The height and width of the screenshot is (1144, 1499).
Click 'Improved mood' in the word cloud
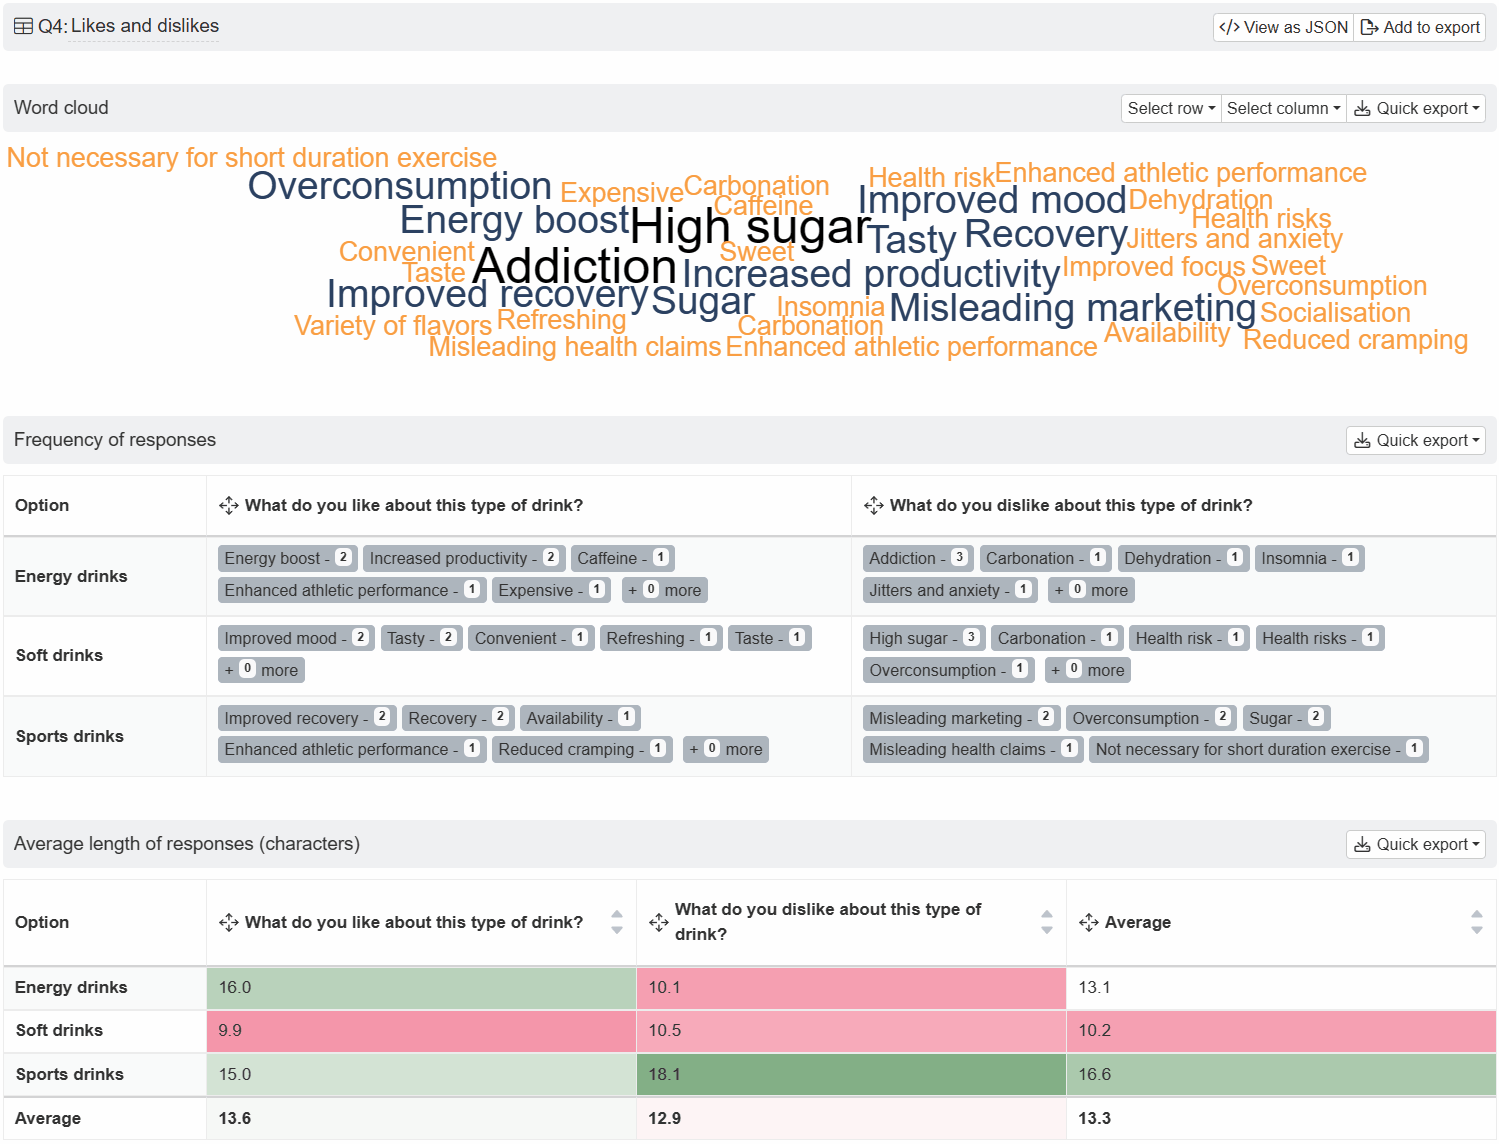pos(992,200)
